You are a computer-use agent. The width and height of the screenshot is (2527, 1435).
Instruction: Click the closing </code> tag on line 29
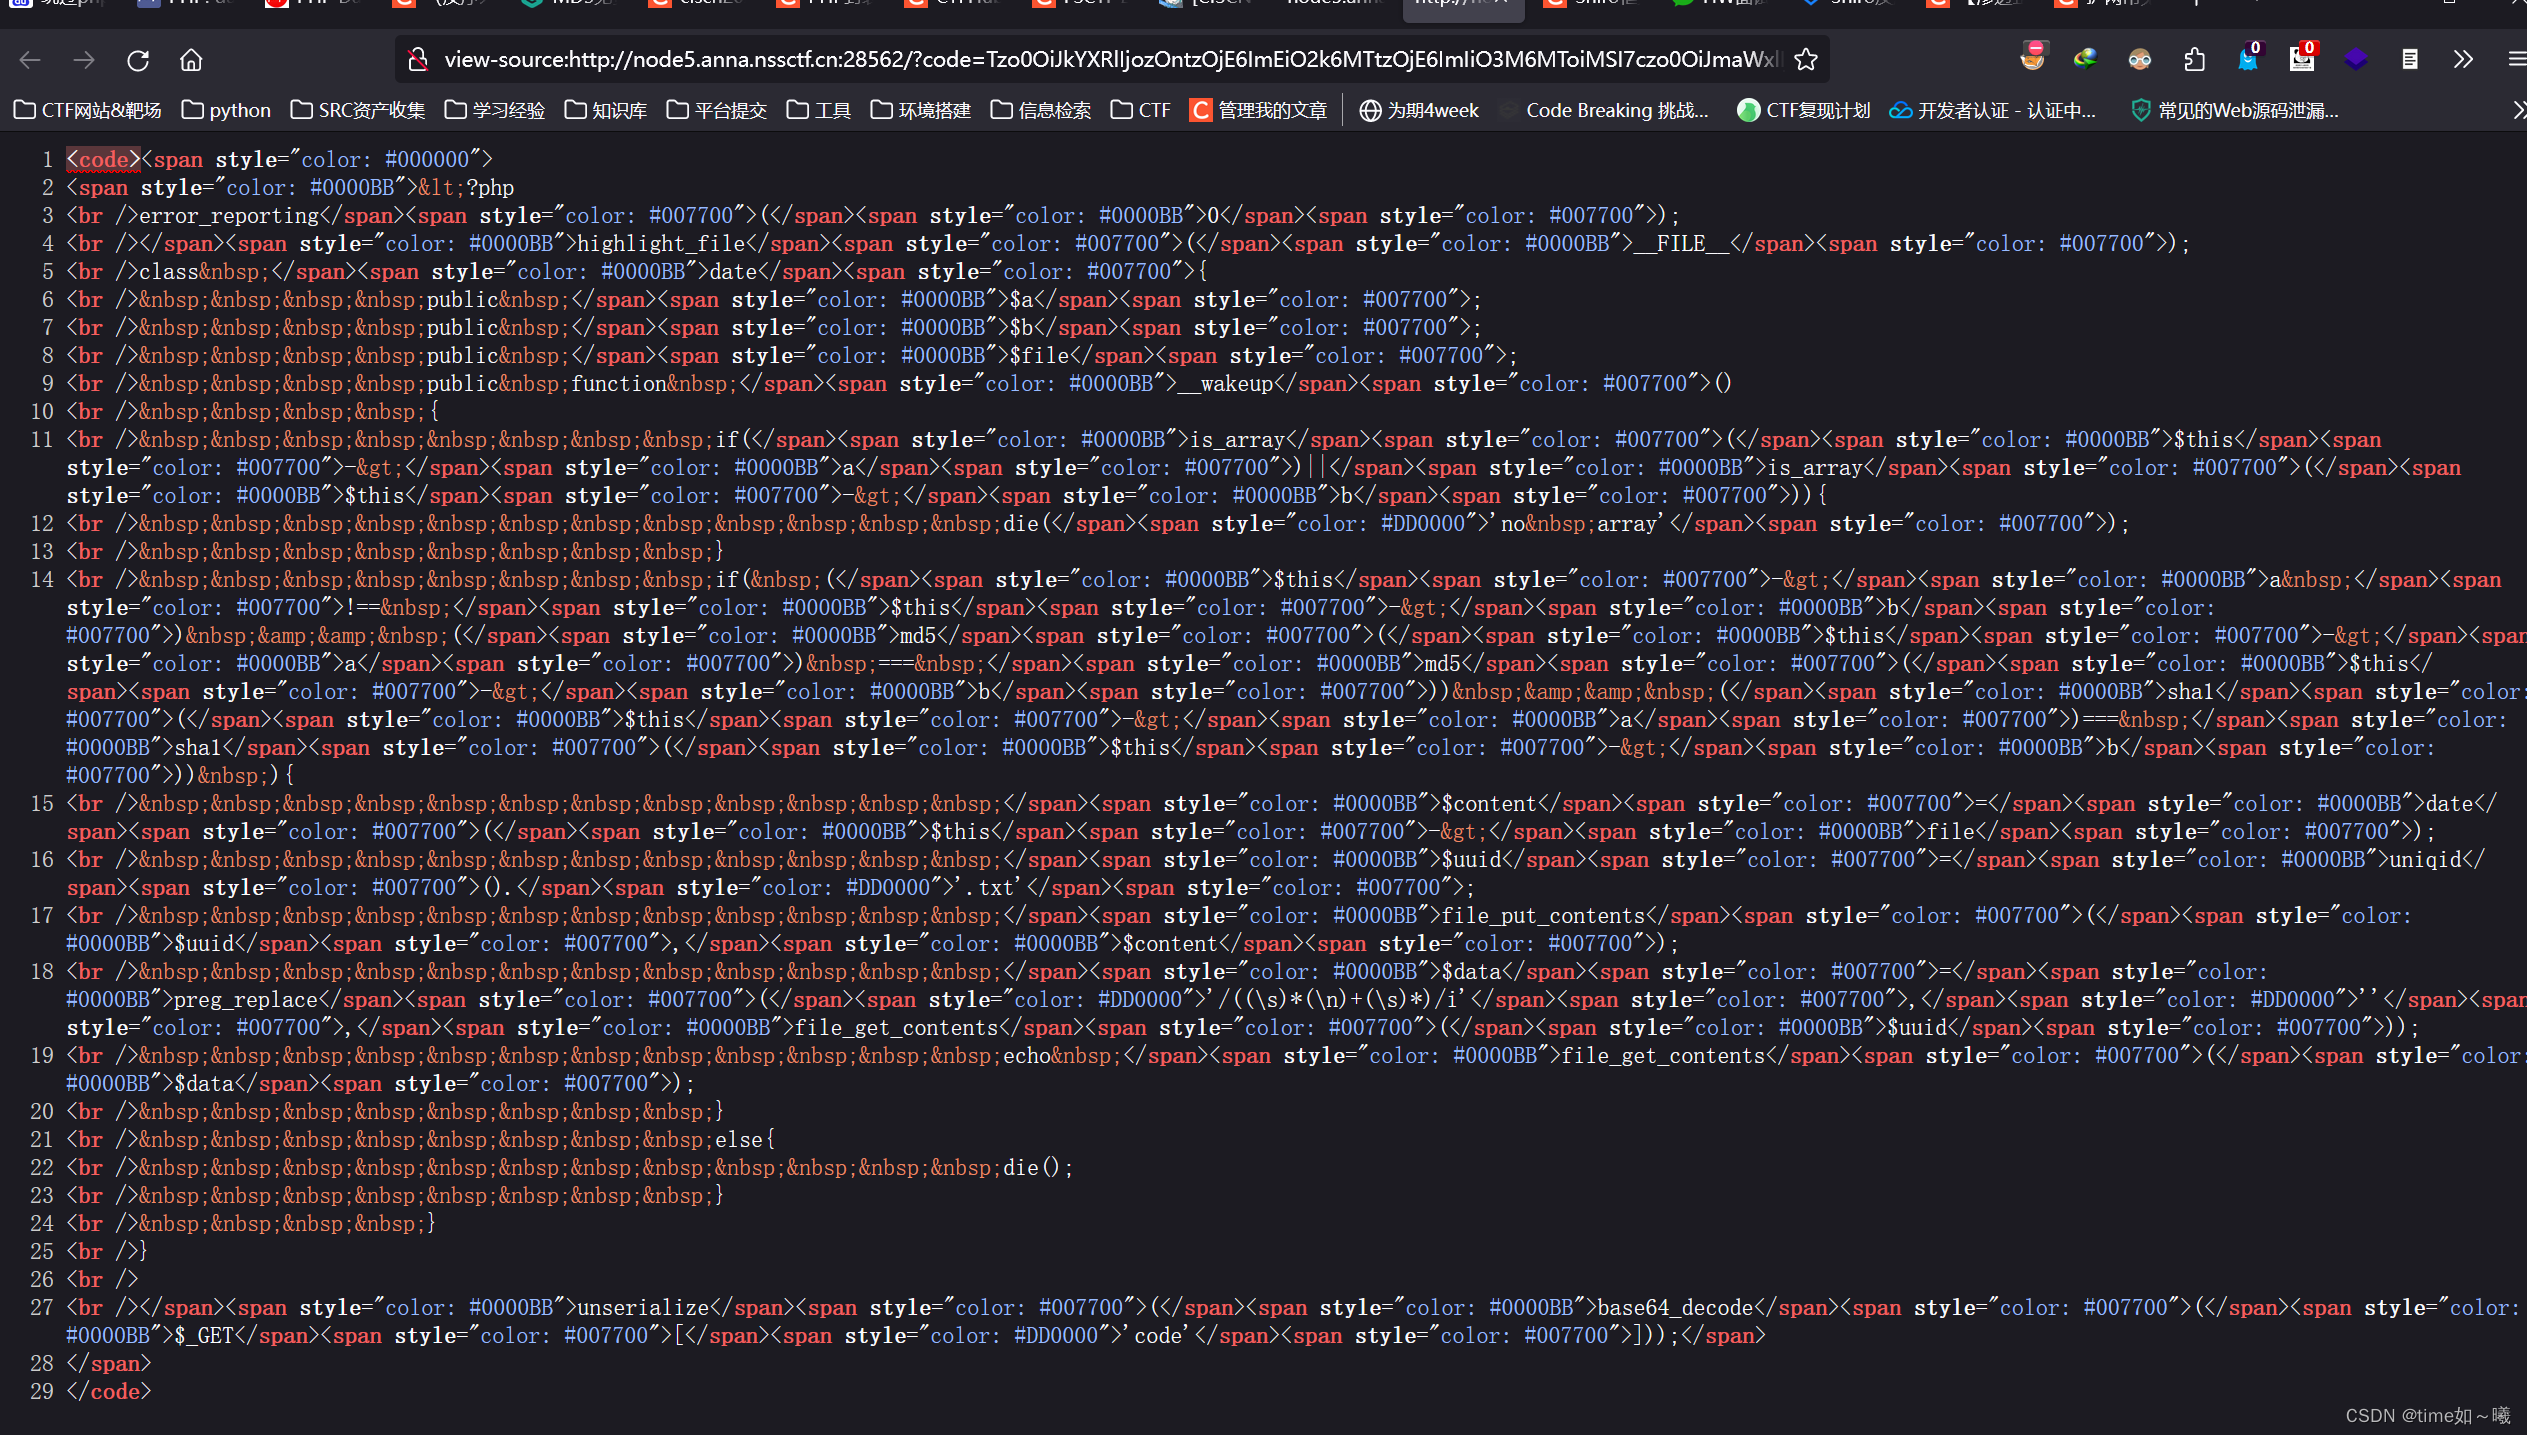click(108, 1391)
